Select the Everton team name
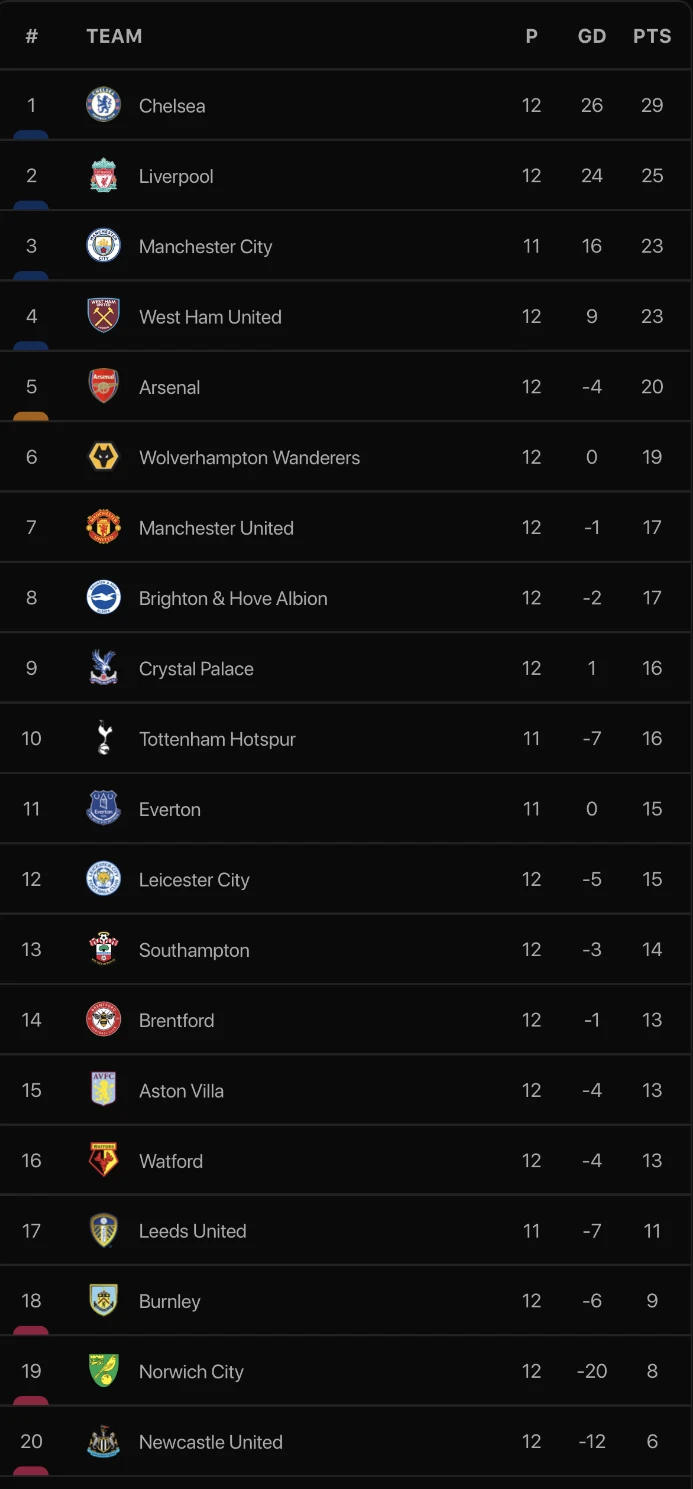Image resolution: width=693 pixels, height=1489 pixels. [170, 810]
